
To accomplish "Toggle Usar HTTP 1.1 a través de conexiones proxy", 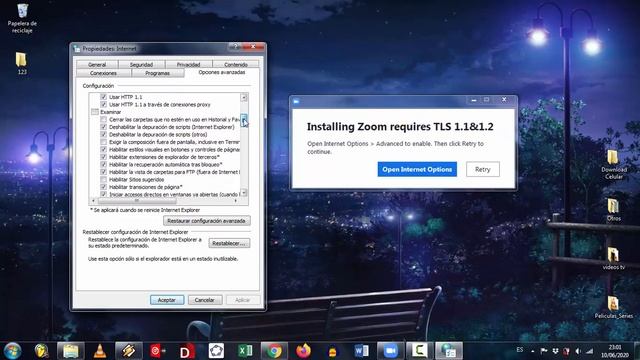I will click(104, 104).
